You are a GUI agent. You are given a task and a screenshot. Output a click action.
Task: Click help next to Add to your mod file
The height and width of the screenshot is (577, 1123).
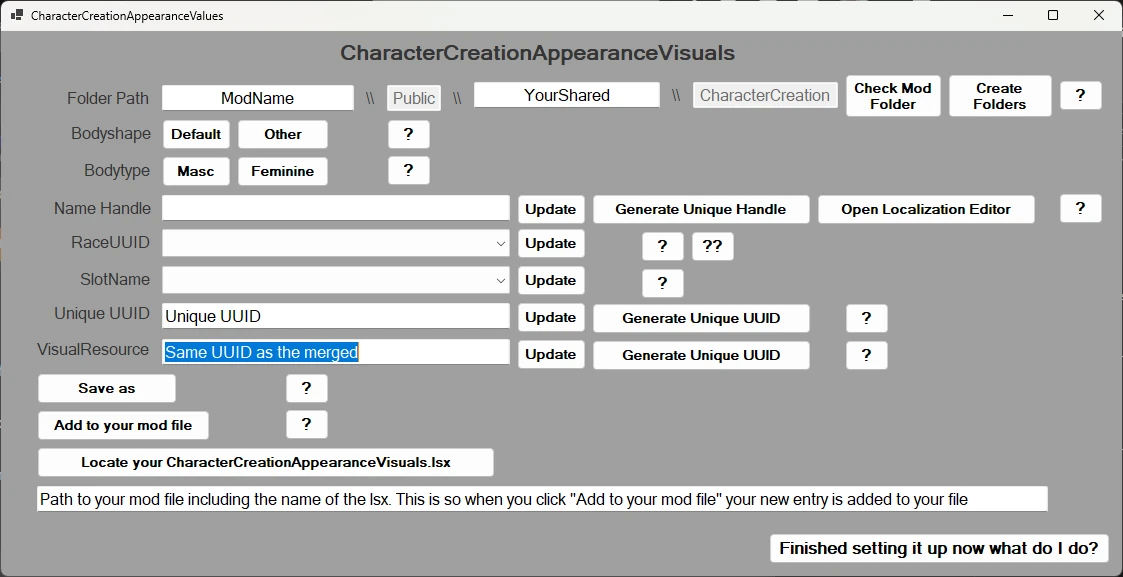click(x=306, y=425)
